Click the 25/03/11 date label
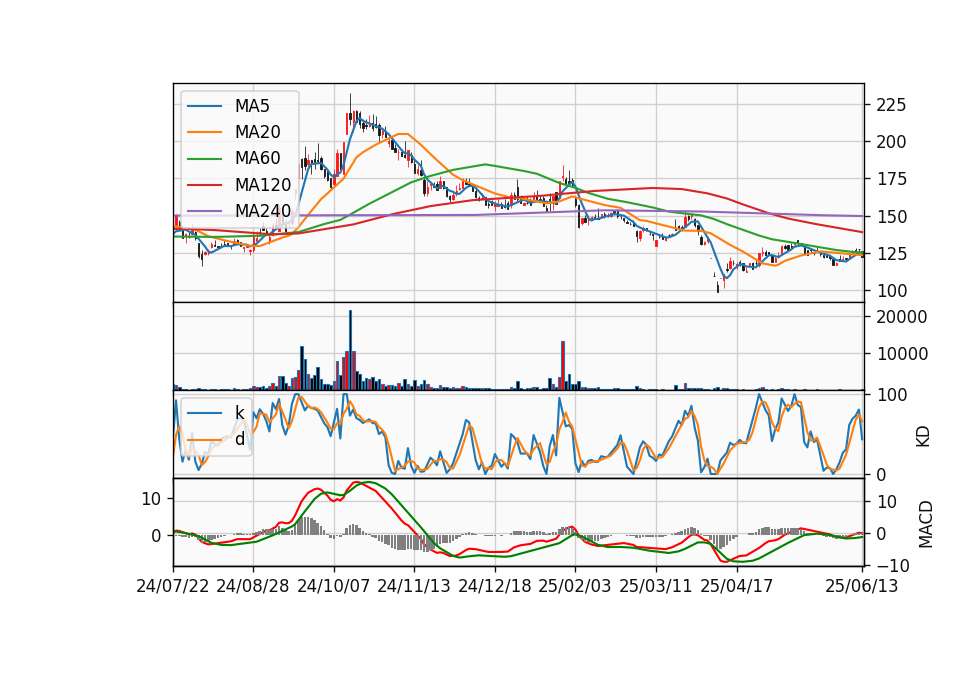The height and width of the screenshot is (690, 960). [x=656, y=586]
